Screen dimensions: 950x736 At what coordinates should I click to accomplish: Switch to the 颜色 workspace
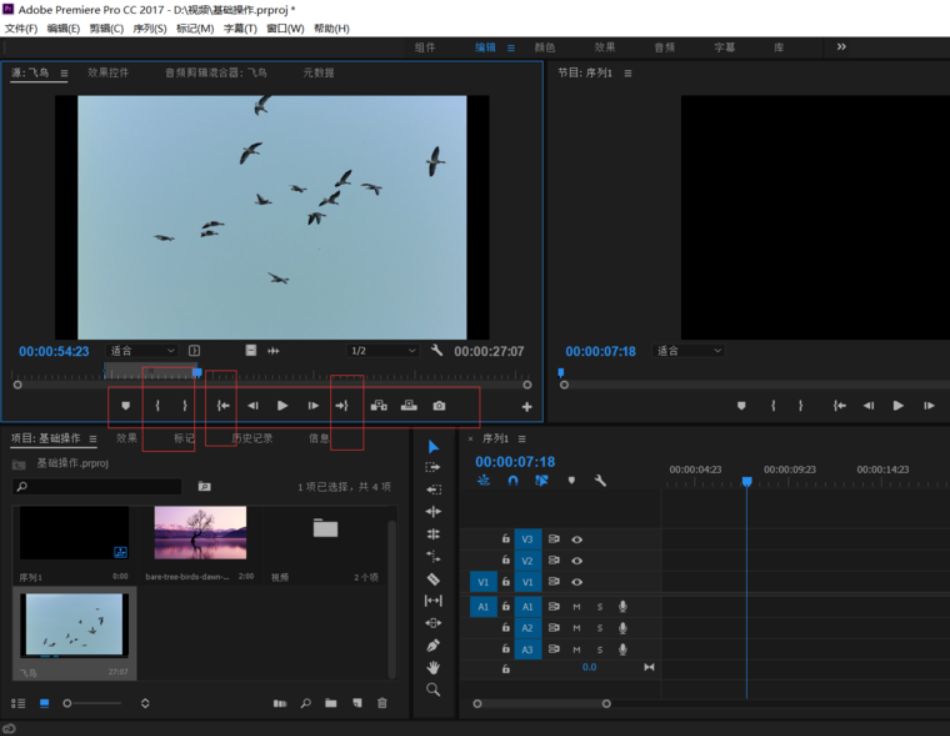click(545, 47)
